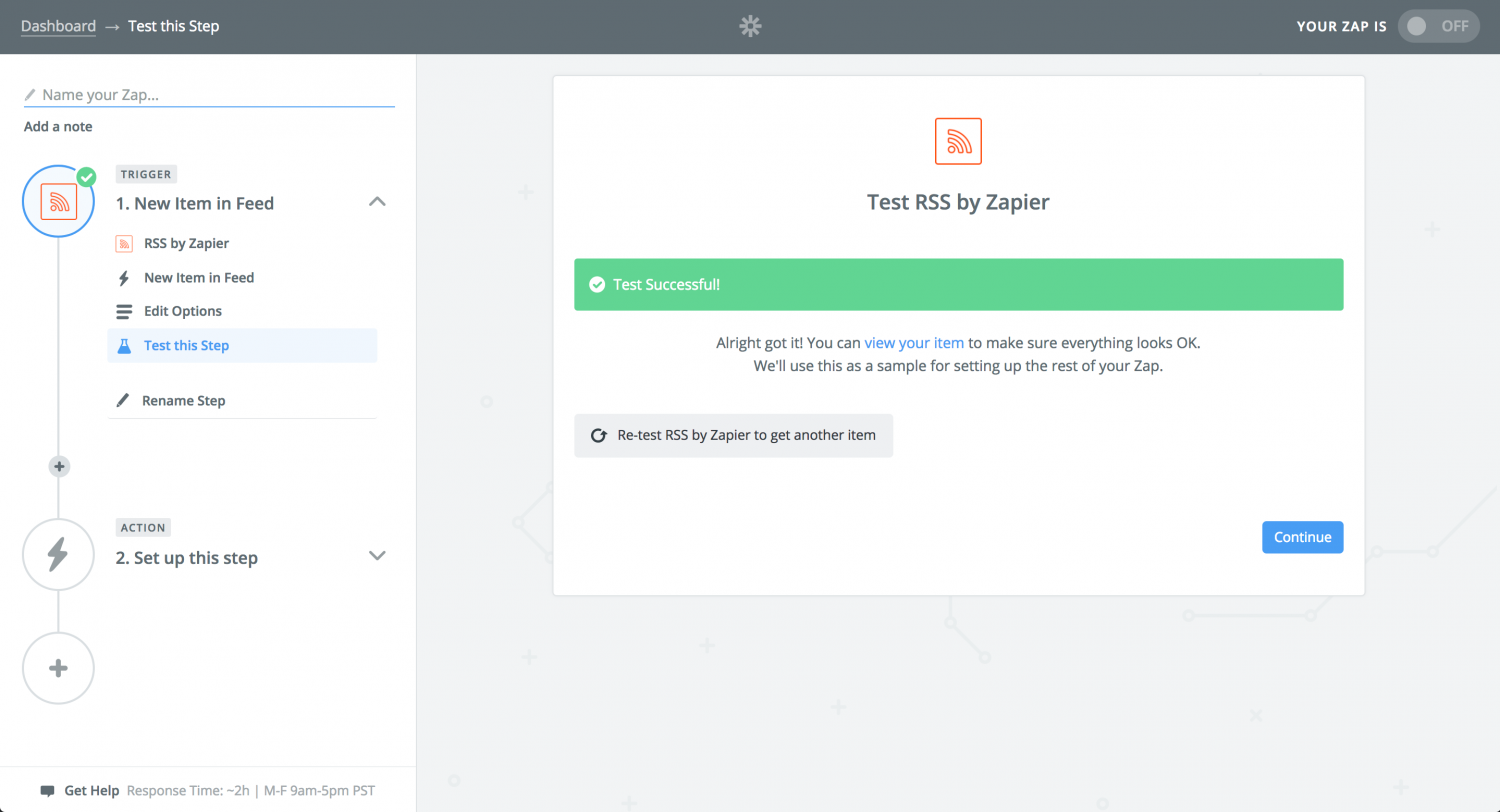Screen dimensions: 1500x812
Task: Add a new step with large plus circle
Action: click(x=58, y=668)
